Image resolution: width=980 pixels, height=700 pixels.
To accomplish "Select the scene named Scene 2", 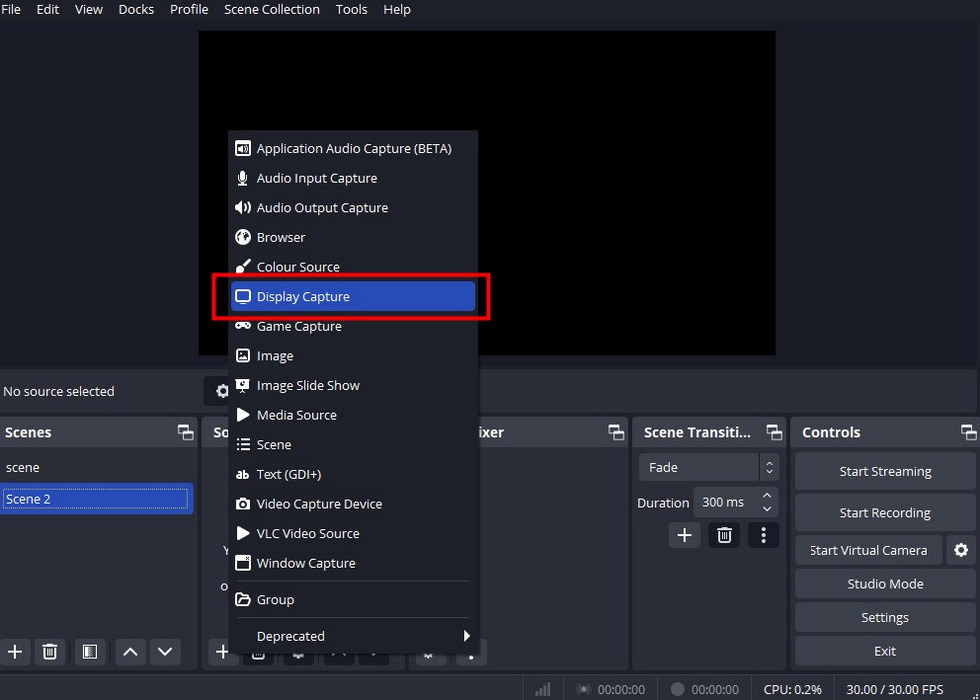I will click(x=96, y=498).
